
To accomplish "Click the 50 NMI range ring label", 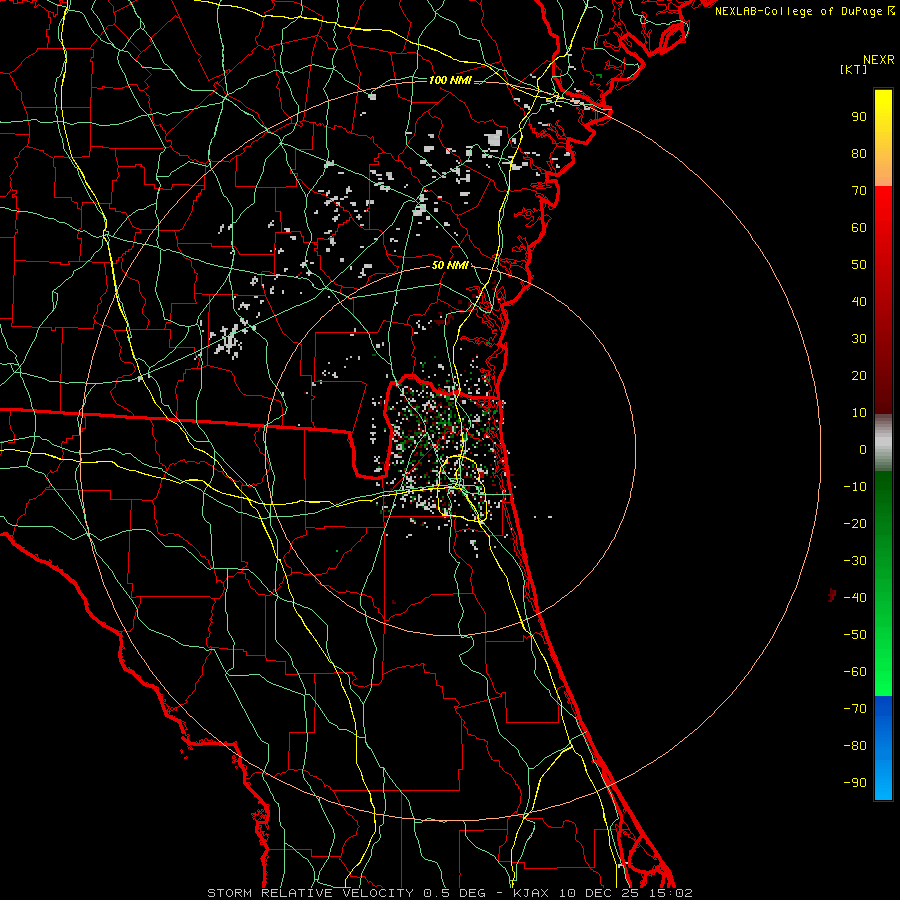I will pos(450,265).
